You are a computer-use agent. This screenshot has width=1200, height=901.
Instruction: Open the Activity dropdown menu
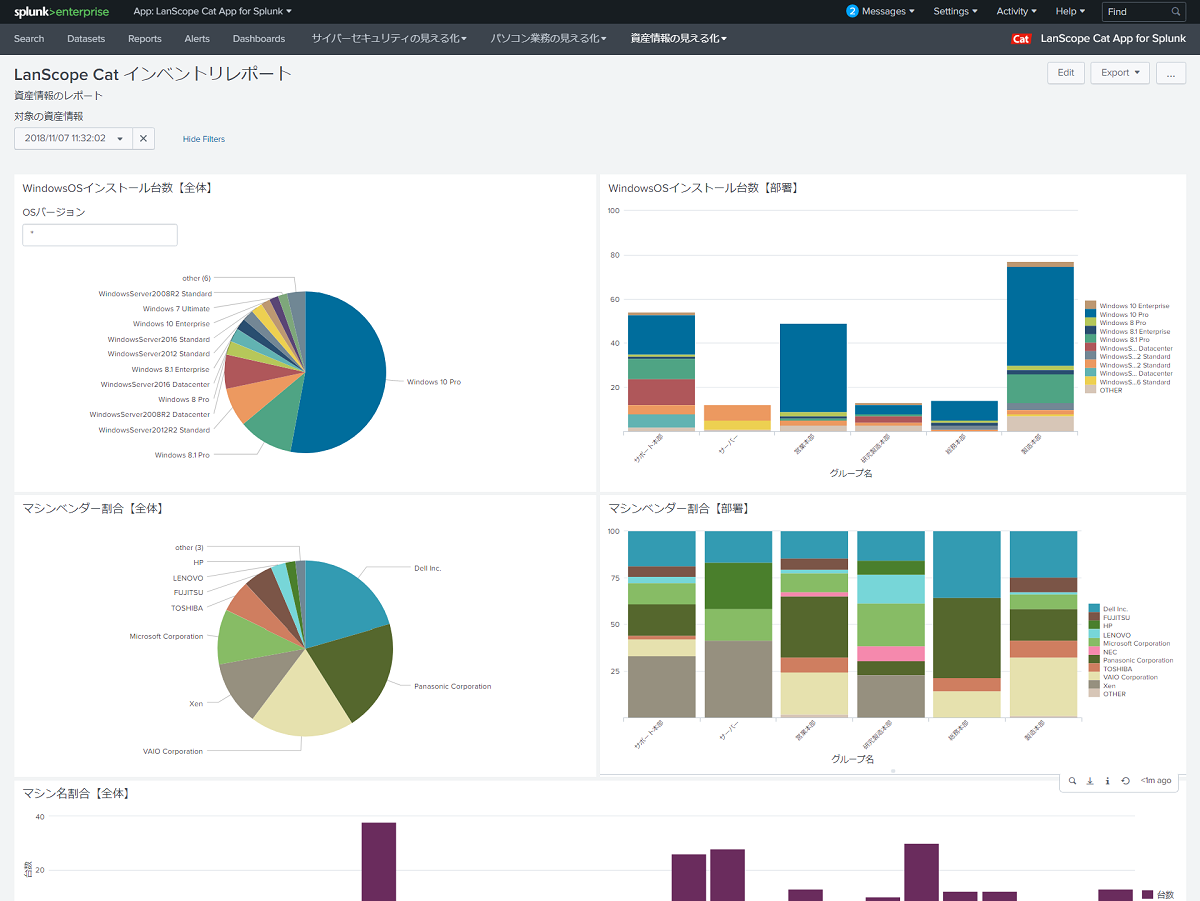(1017, 11)
